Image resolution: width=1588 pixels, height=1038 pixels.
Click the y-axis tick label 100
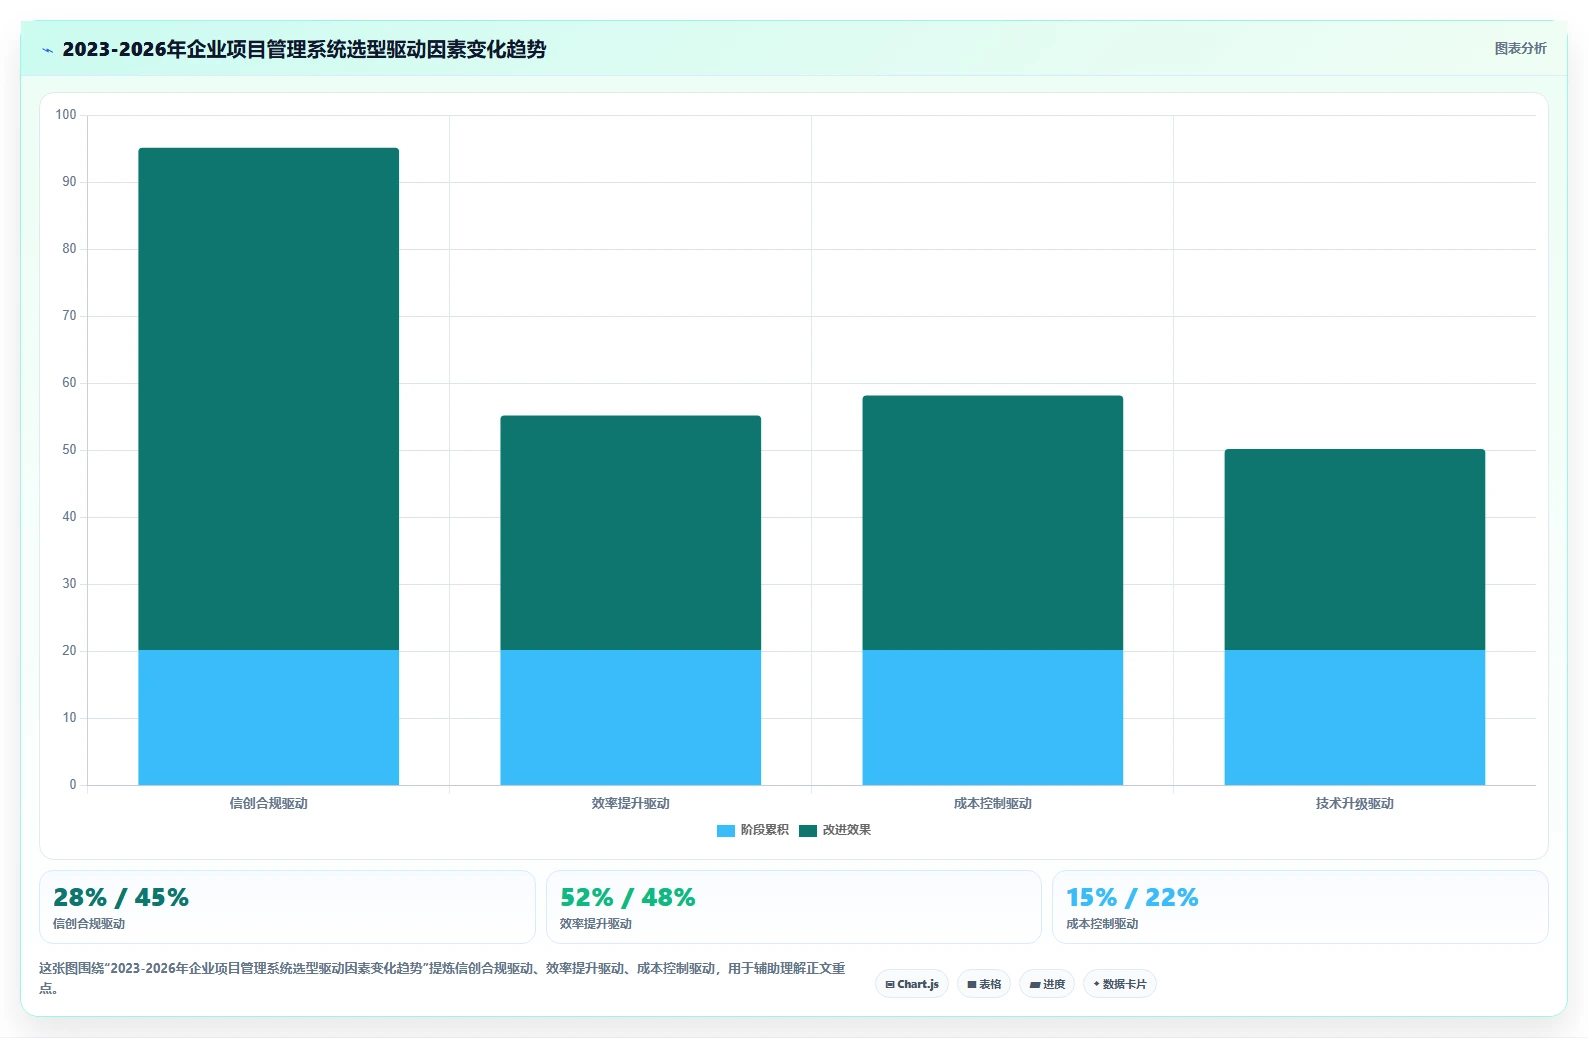(x=66, y=115)
